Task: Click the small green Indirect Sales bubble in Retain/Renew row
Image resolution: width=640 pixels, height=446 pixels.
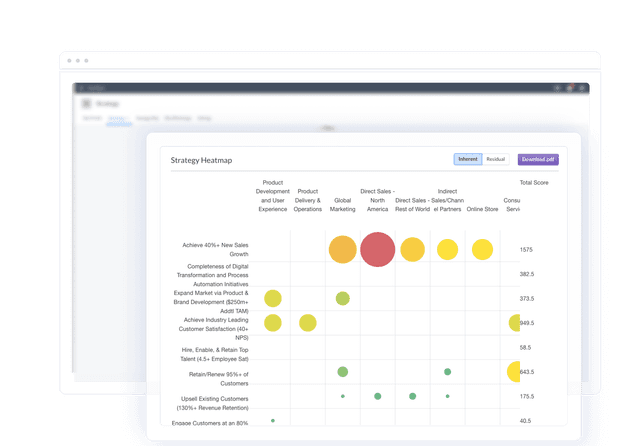Action: (447, 372)
